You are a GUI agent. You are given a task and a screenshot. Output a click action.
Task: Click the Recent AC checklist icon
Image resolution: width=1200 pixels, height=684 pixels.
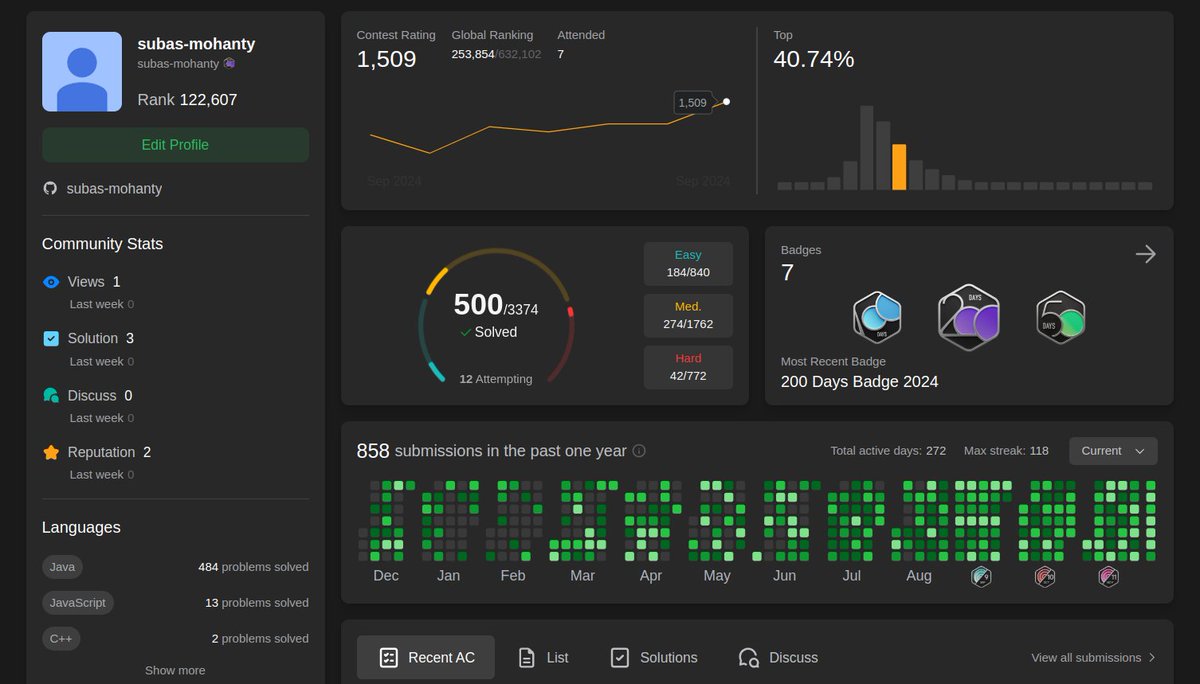point(389,657)
